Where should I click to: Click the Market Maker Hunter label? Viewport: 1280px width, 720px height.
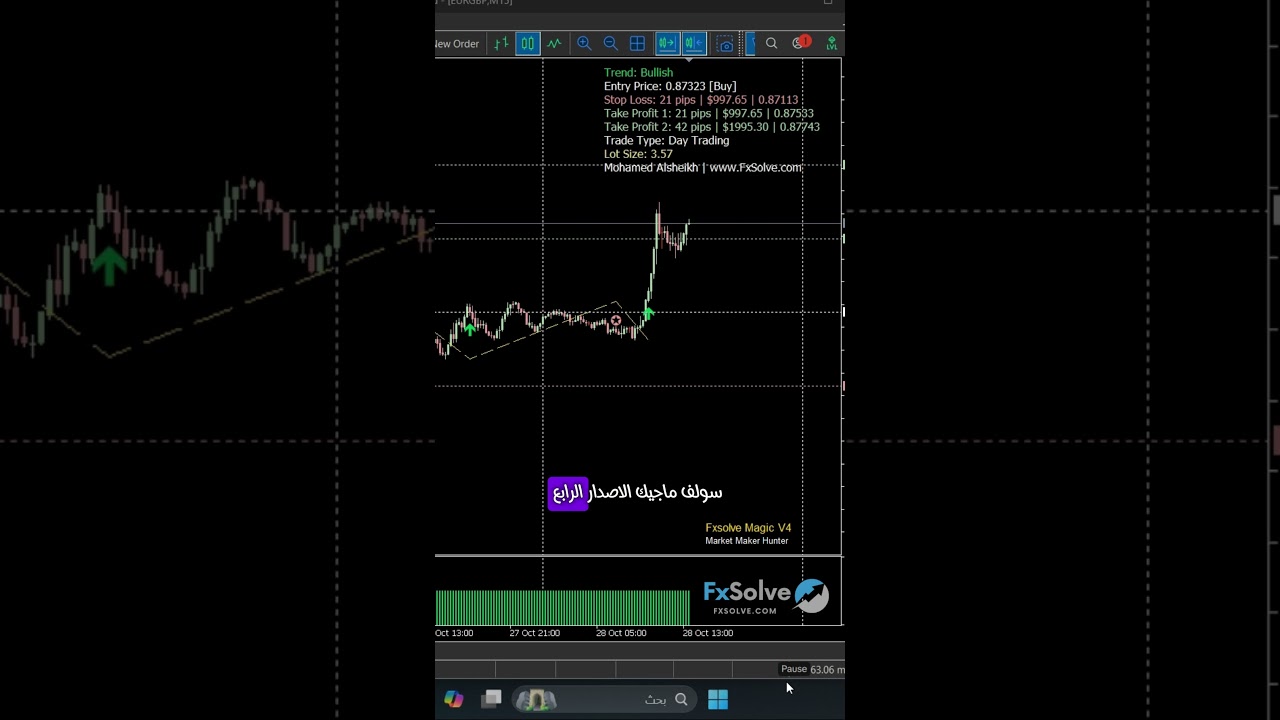click(747, 541)
